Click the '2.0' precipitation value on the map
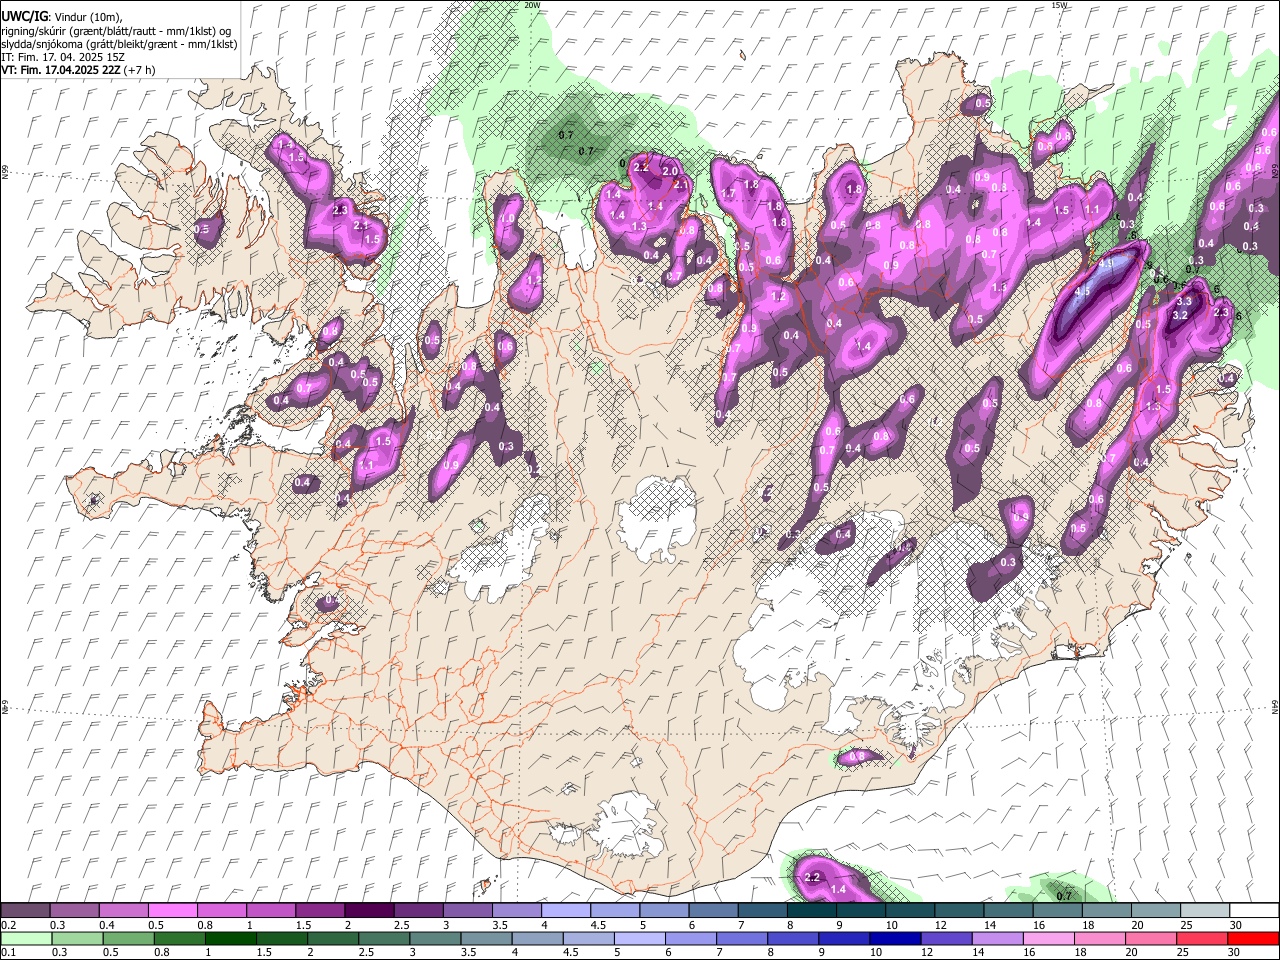This screenshot has height=960, width=1280. pos(670,172)
